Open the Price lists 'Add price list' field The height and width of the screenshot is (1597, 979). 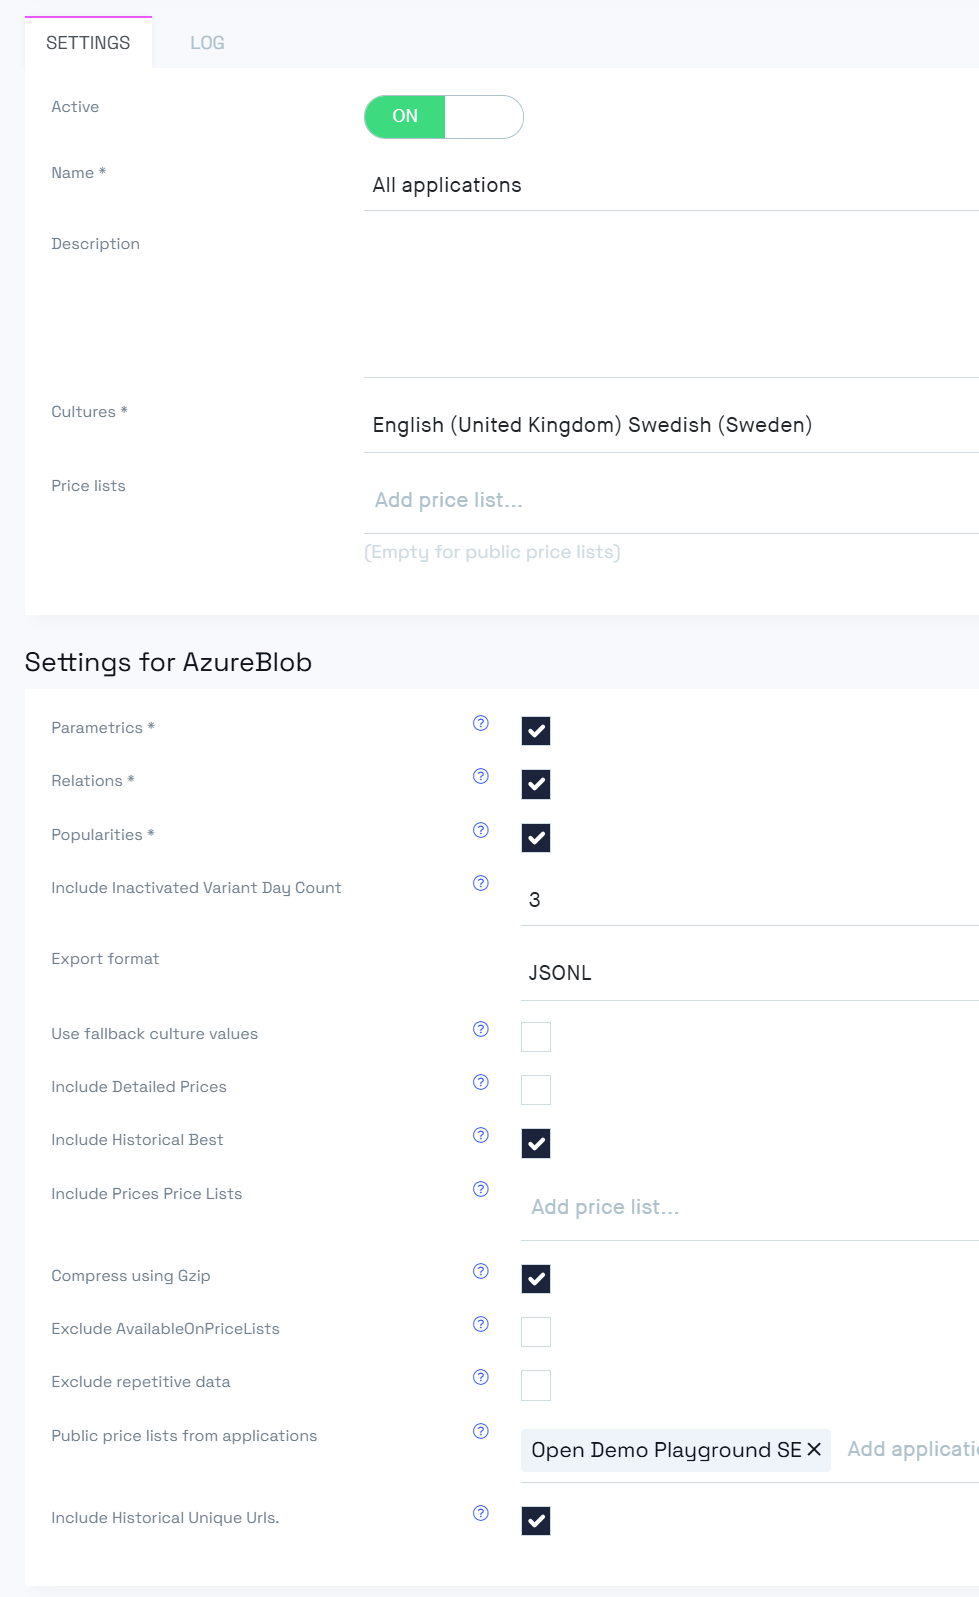[670, 500]
